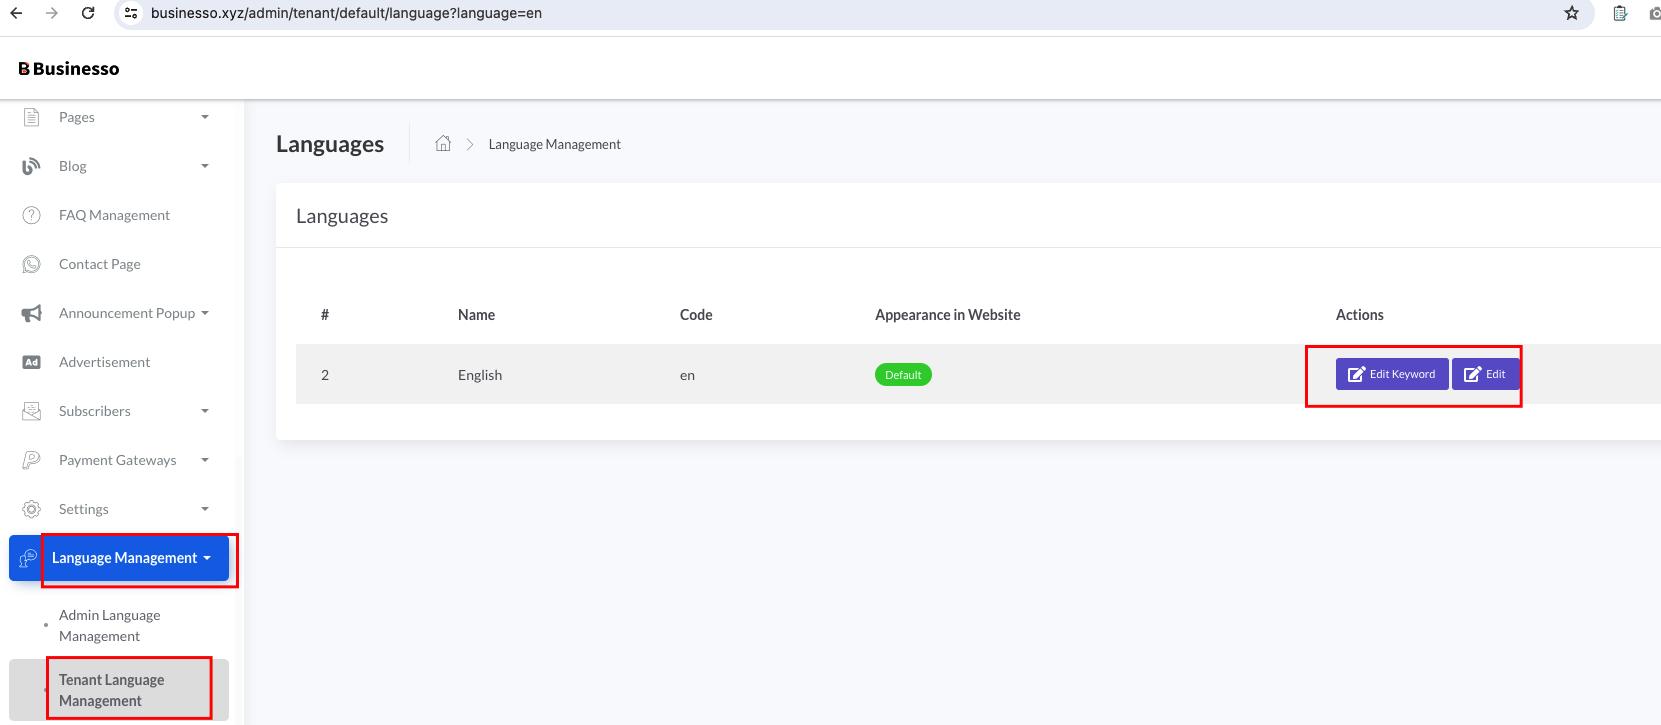Open the clipboard extension icon
This screenshot has width=1661, height=725.
[x=1620, y=13]
